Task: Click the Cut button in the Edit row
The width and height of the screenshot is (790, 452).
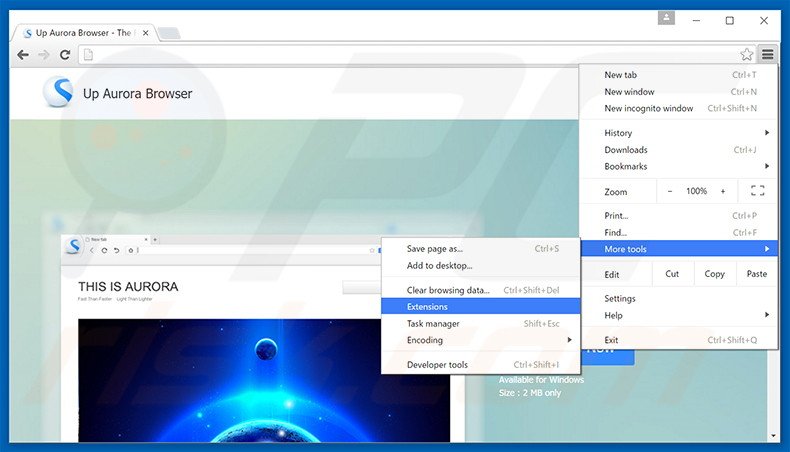Action: pyautogui.click(x=672, y=274)
